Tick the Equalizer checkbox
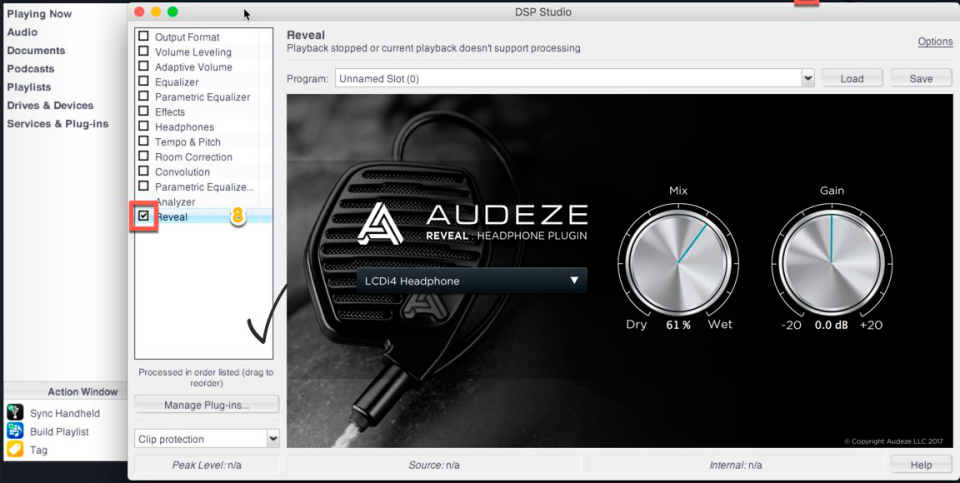This screenshot has width=960, height=483. pos(143,81)
